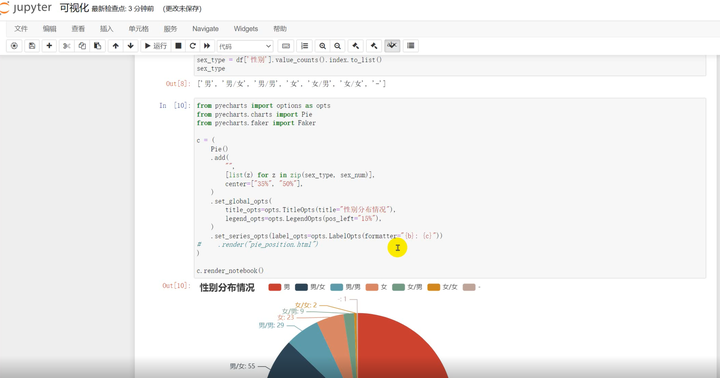Screen dimensions: 720x378
Task: Copy the selected cell
Action: (x=82, y=46)
